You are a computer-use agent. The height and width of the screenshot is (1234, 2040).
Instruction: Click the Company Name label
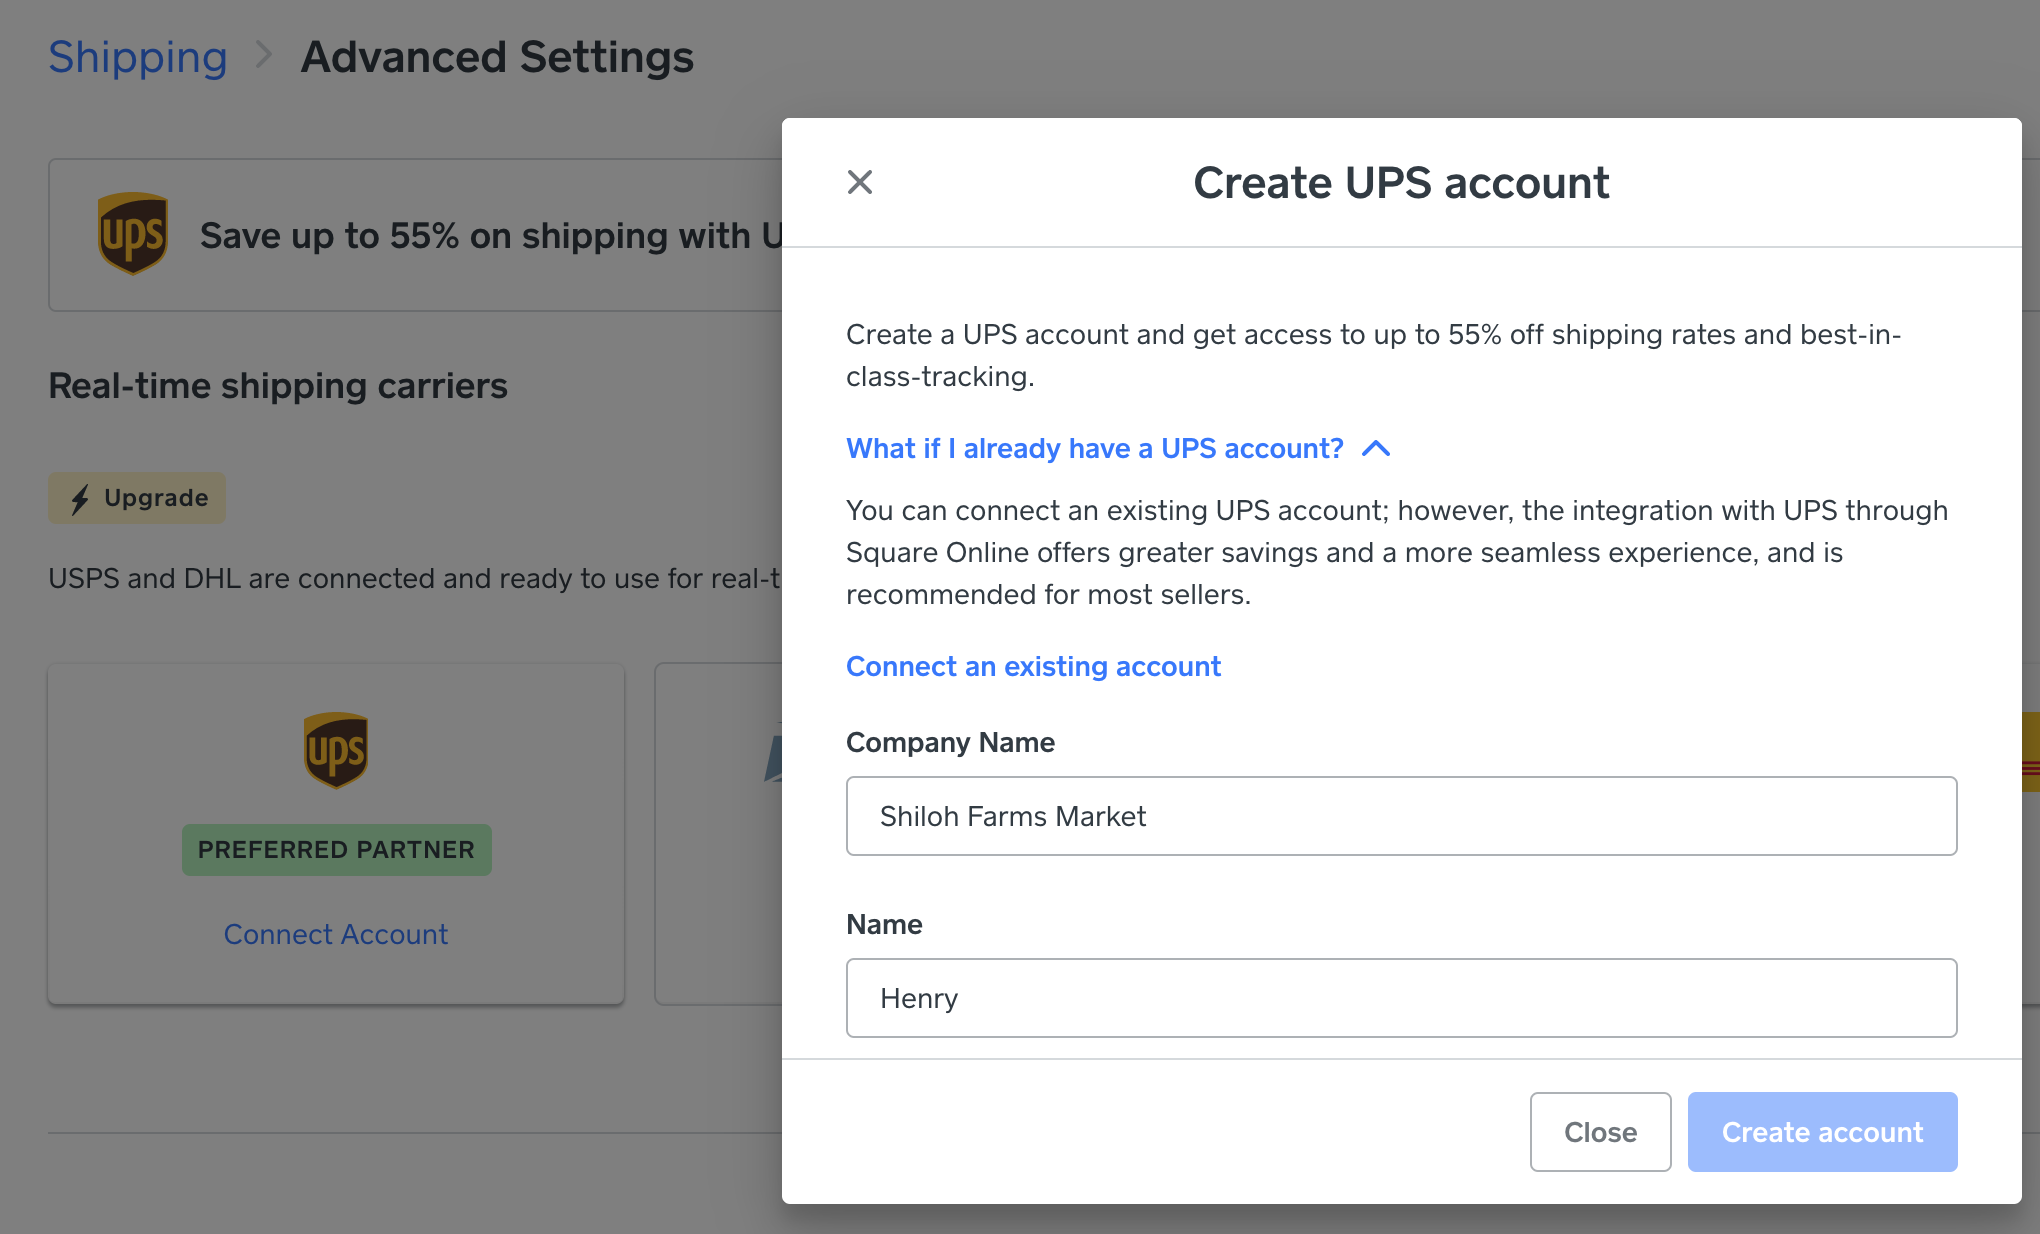pos(950,742)
